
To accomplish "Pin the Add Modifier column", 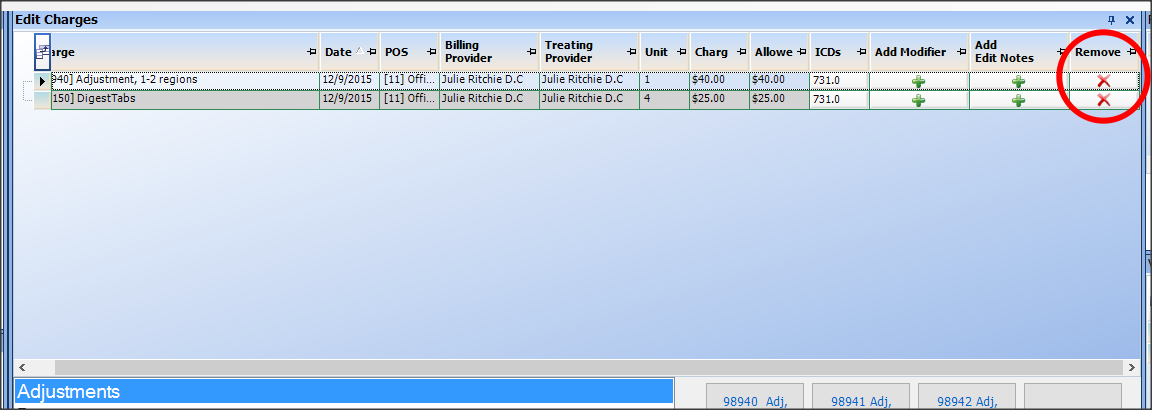I will [x=962, y=52].
